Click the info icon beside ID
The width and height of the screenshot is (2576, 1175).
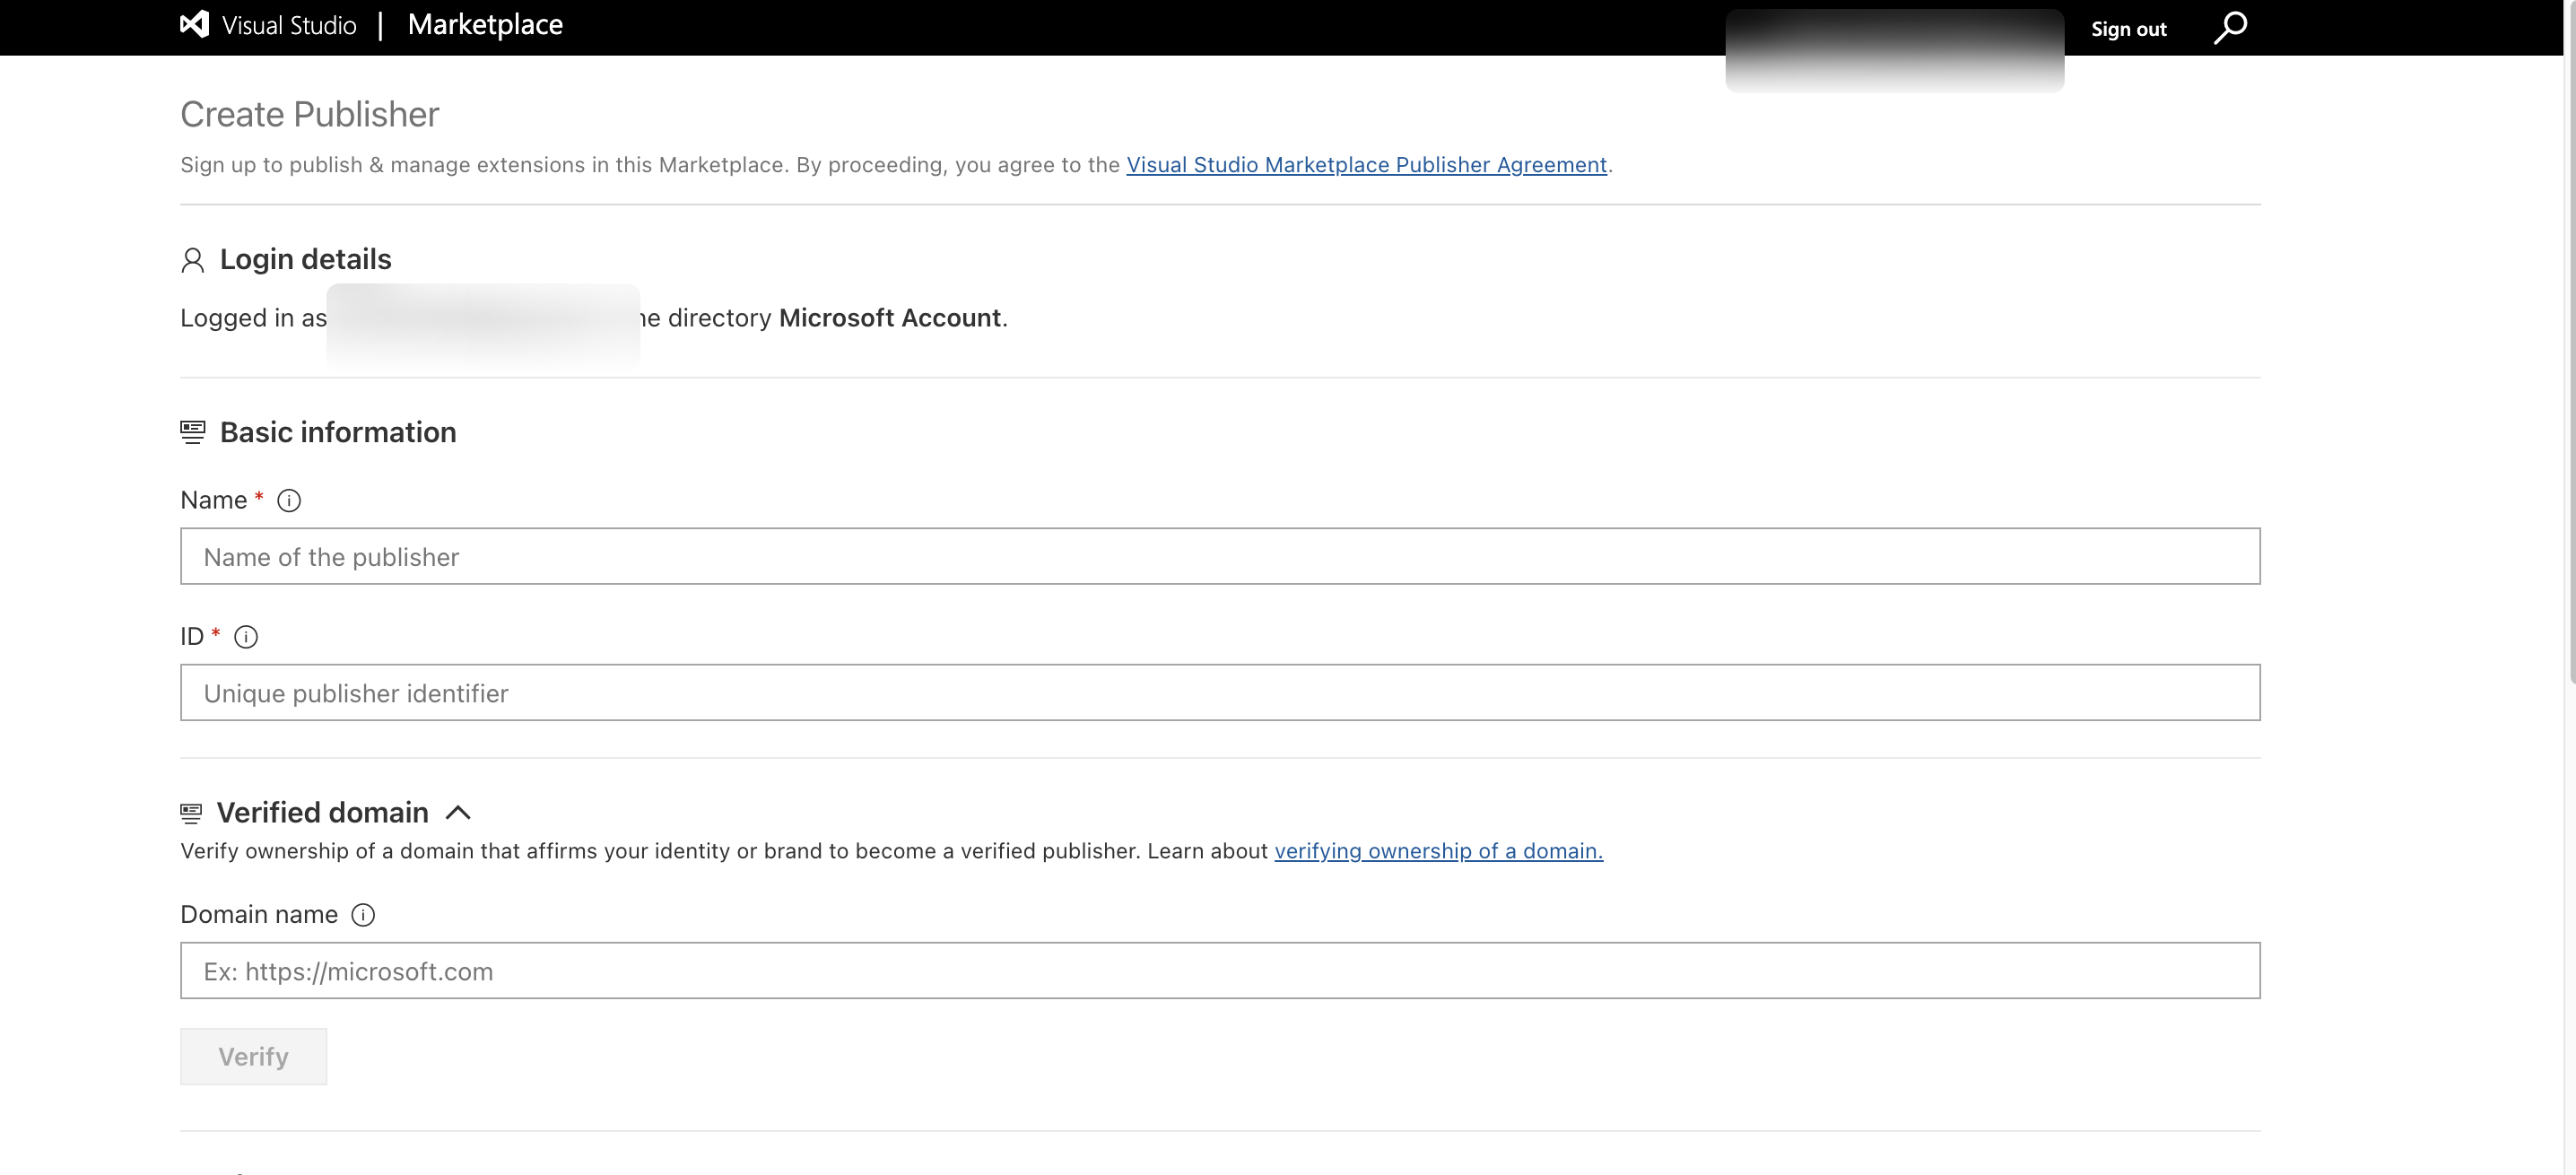pyautogui.click(x=246, y=637)
